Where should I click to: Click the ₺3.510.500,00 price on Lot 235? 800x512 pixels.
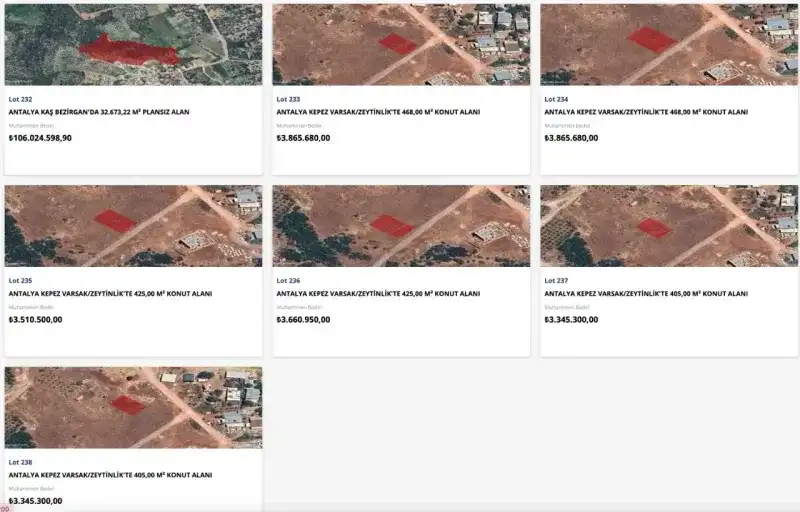pyautogui.click(x=35, y=320)
